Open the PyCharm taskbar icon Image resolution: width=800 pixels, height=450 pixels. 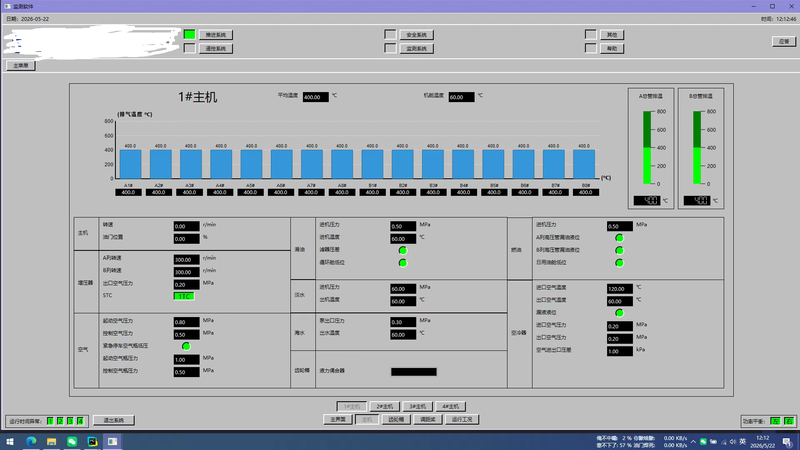pyautogui.click(x=92, y=441)
